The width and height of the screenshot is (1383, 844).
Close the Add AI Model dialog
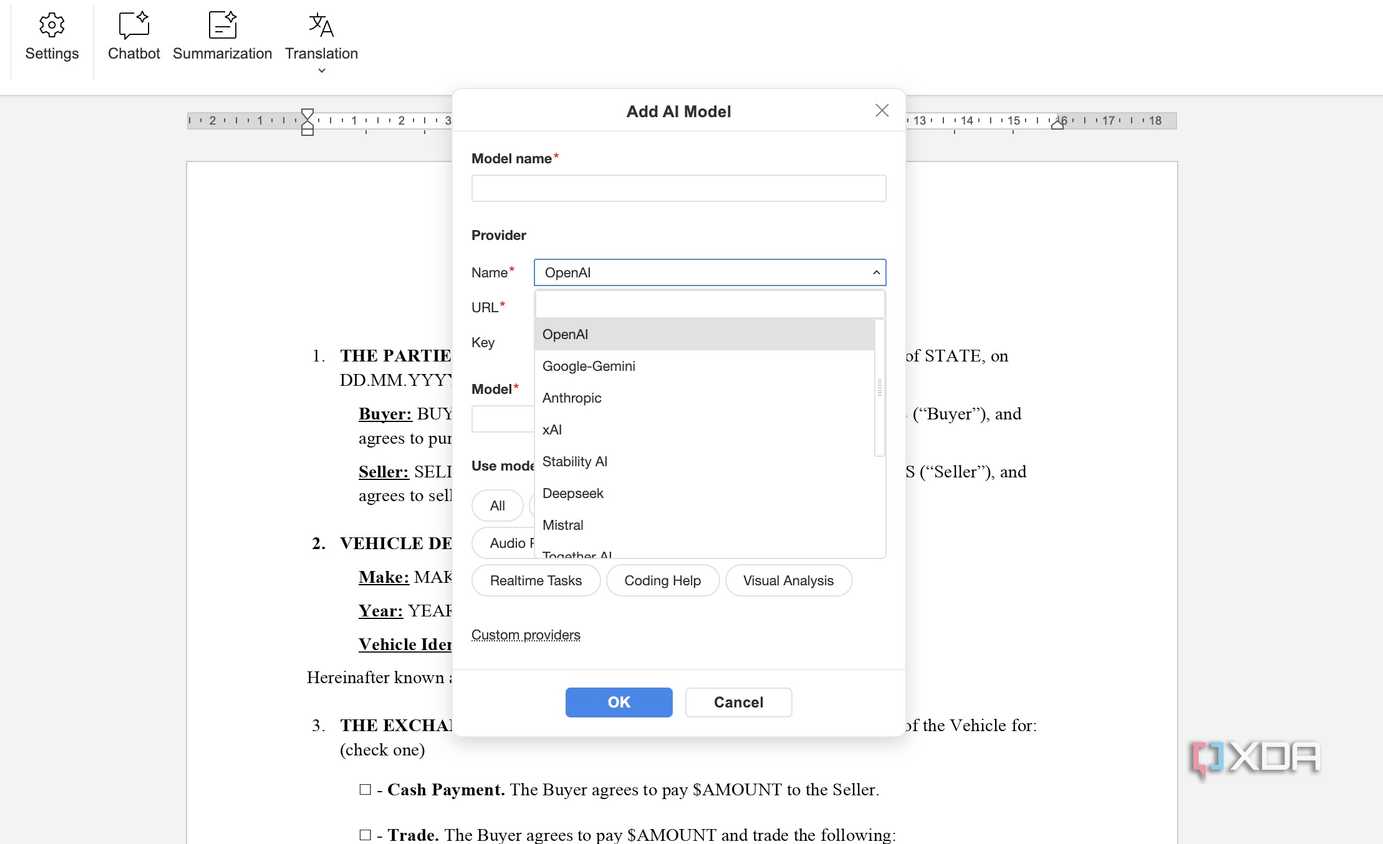click(x=882, y=111)
